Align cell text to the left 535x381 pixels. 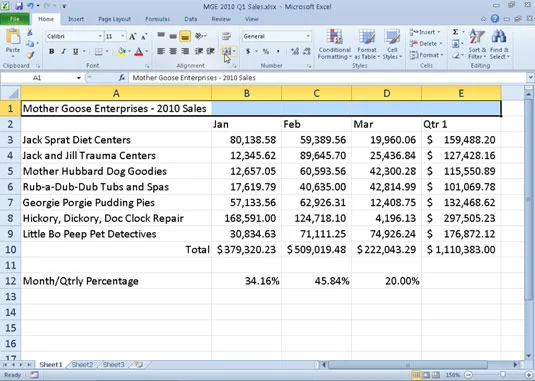[161, 51]
